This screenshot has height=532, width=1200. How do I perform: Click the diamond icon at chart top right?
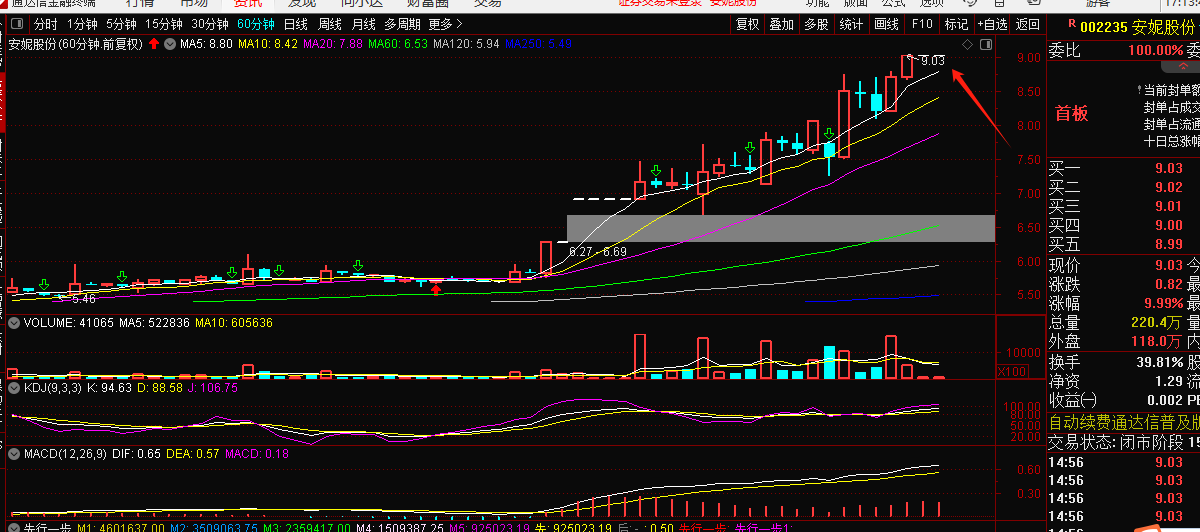[967, 46]
